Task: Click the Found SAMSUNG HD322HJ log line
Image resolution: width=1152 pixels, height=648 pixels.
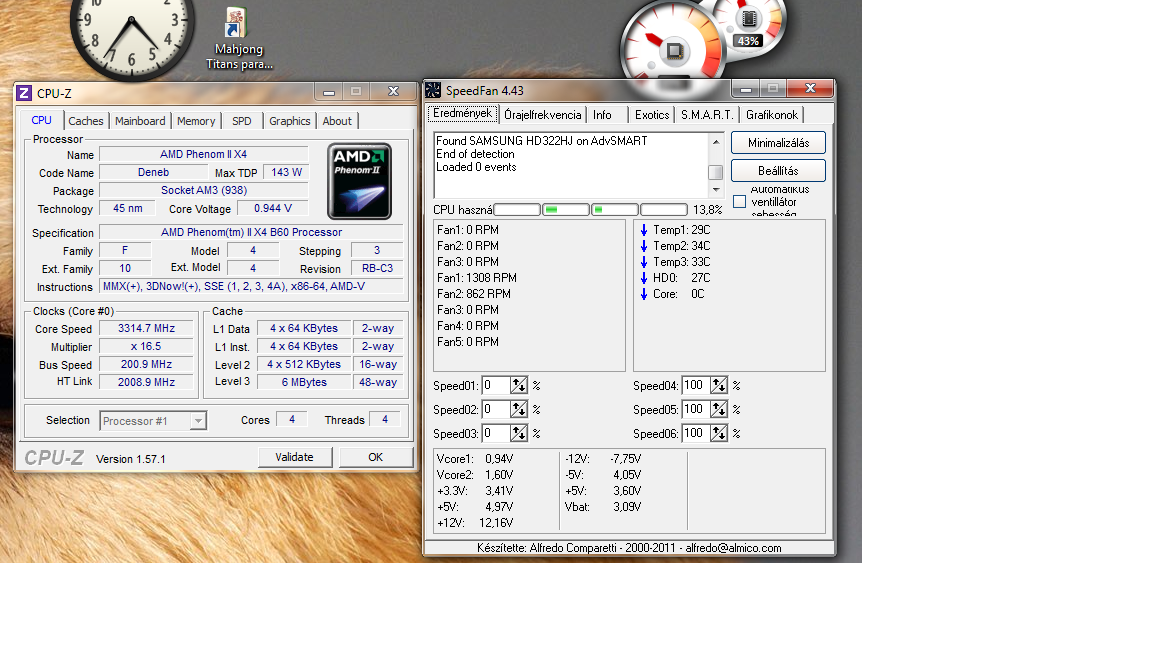Action: [x=541, y=140]
